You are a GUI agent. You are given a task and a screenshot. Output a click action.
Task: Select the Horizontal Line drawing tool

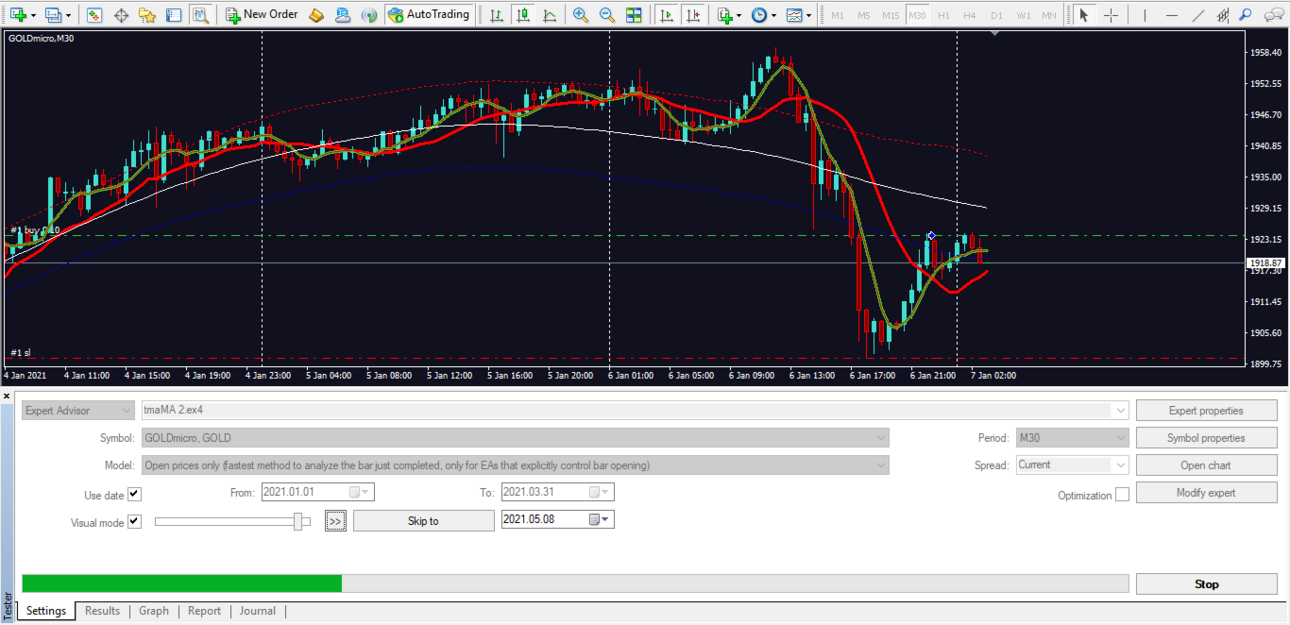[x=1172, y=15]
